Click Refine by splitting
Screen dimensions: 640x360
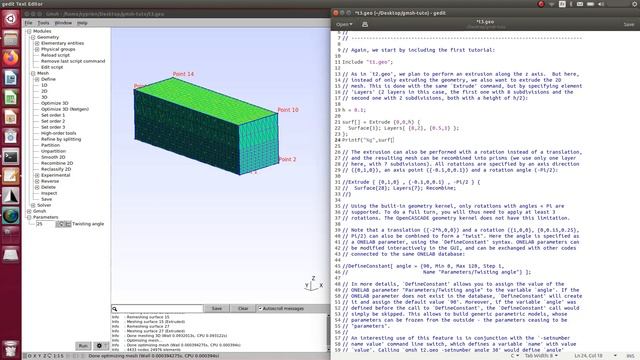61,139
